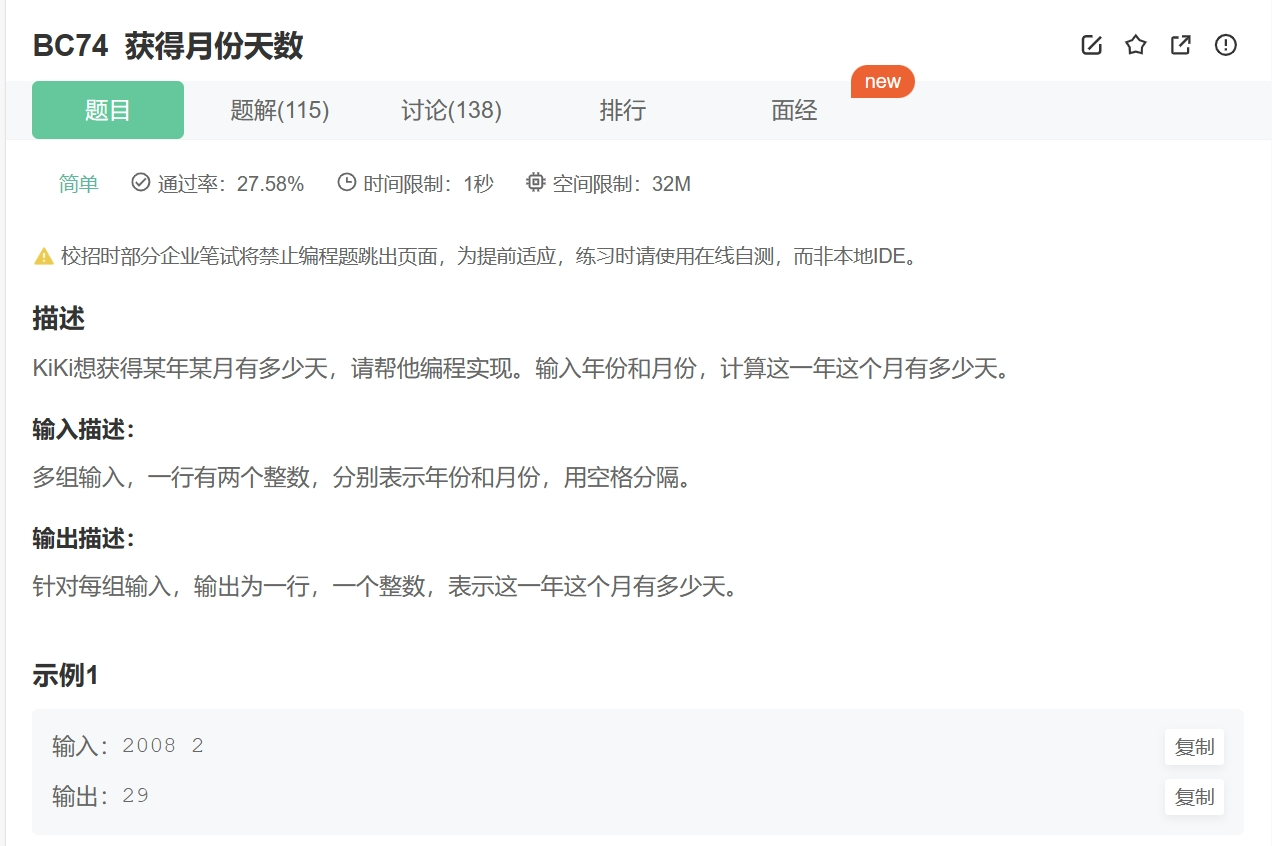Select the 排行 tab

pyautogui.click(x=622, y=110)
